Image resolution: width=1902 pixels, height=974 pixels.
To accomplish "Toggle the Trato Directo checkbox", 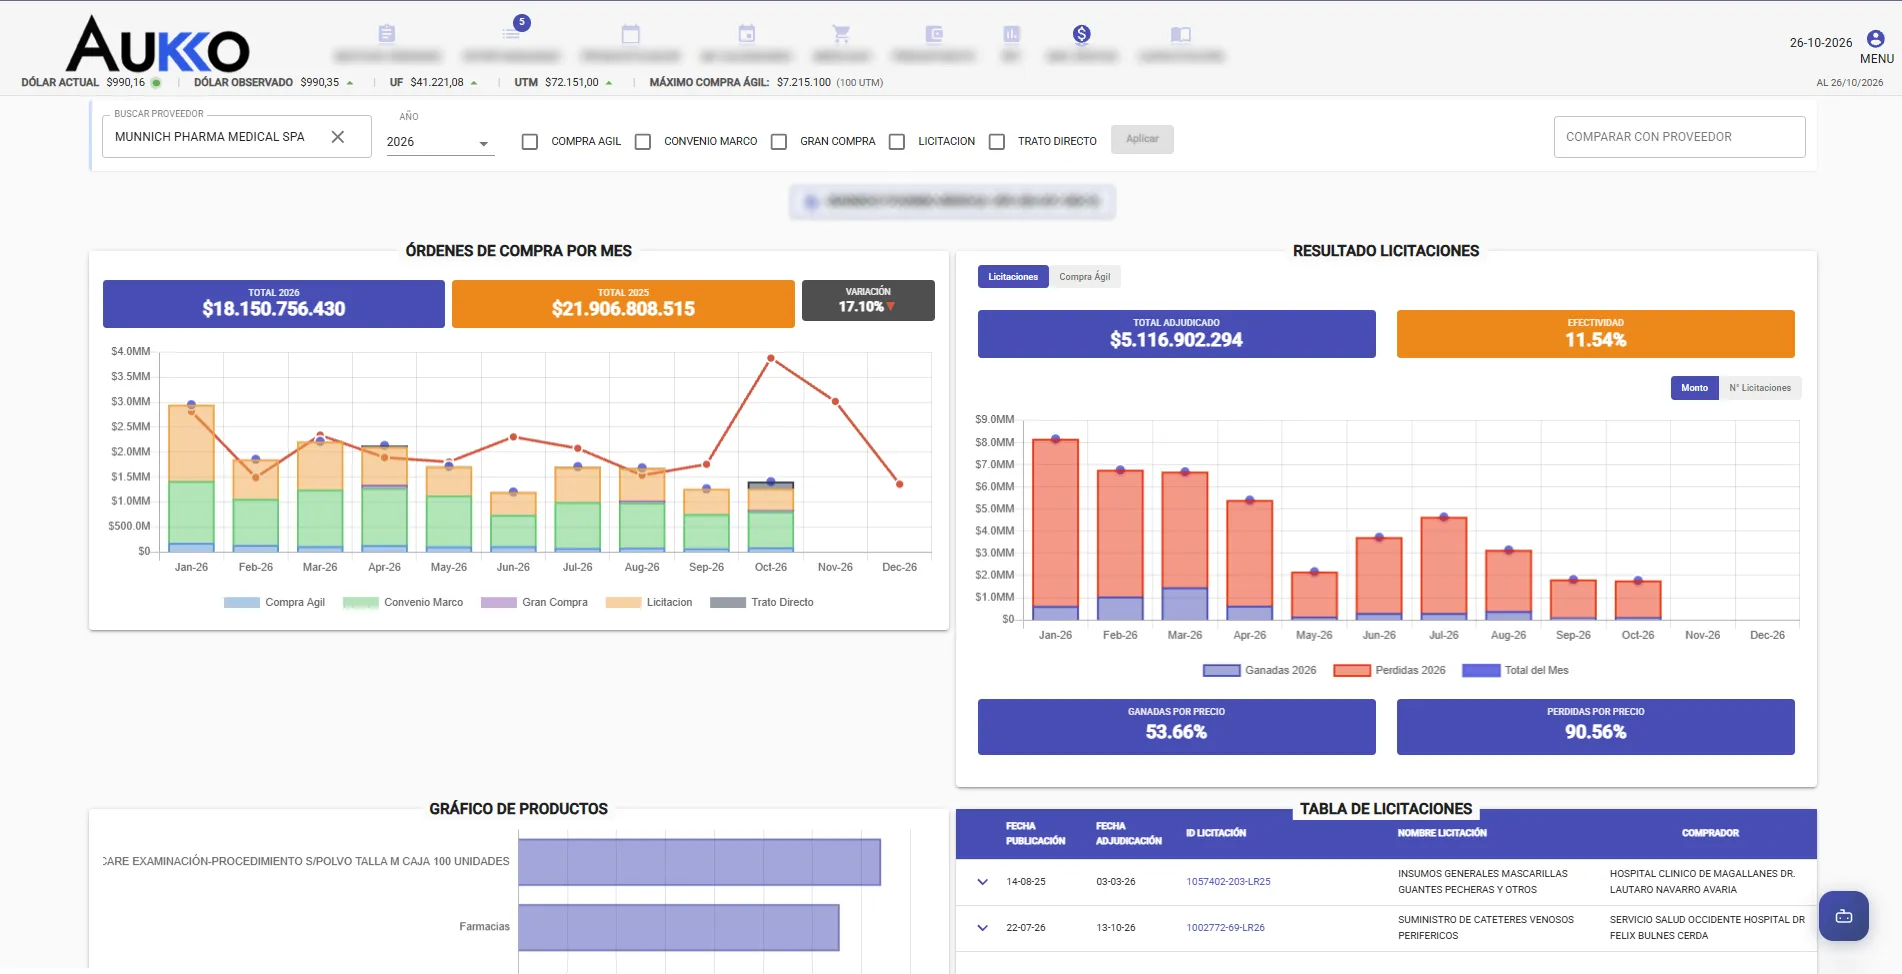I will coord(997,142).
